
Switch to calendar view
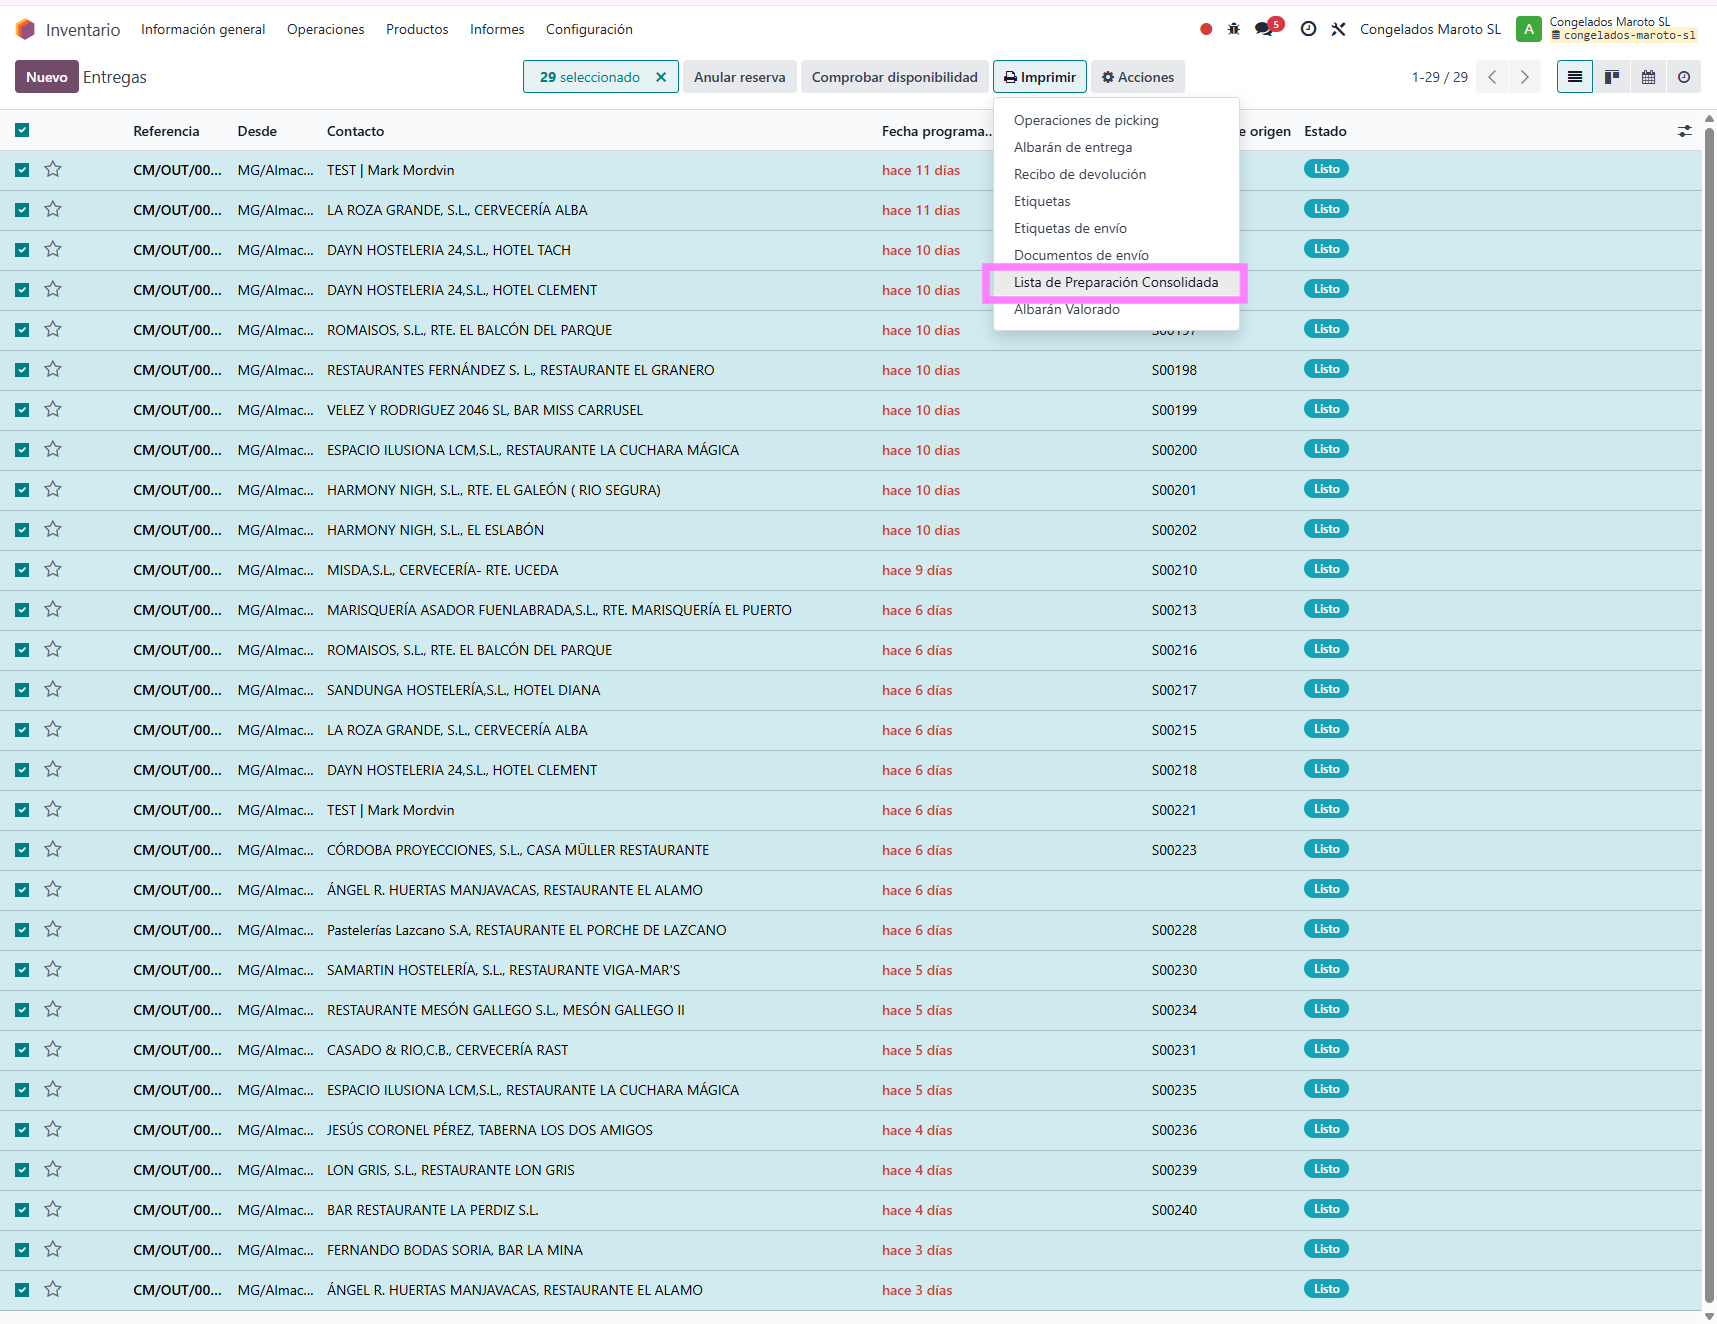pos(1648,77)
